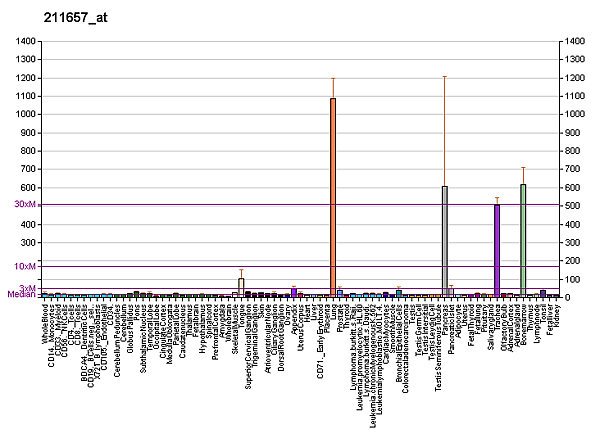Click the small white Tongue bar
The image size is (600, 434).
click(241, 287)
